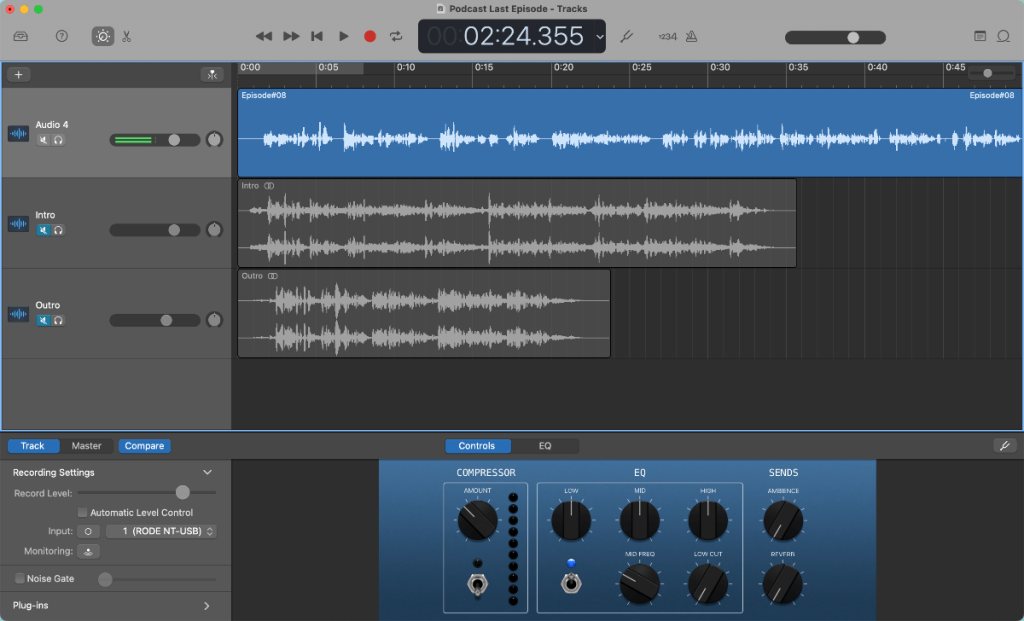Open the Smart Controls panel icon

pyautogui.click(x=102, y=36)
